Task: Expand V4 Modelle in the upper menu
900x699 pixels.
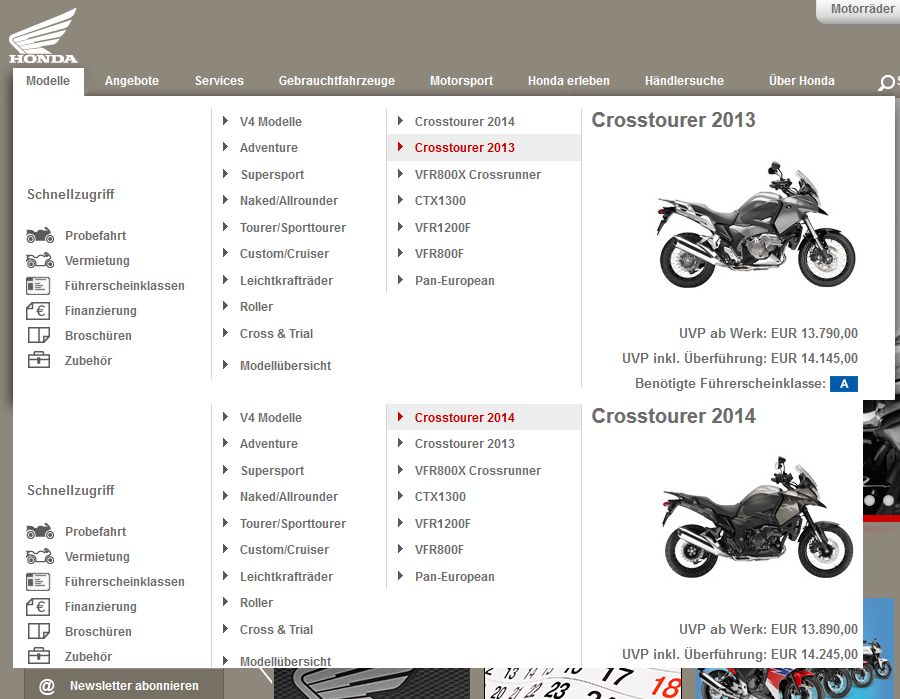Action: (x=270, y=122)
